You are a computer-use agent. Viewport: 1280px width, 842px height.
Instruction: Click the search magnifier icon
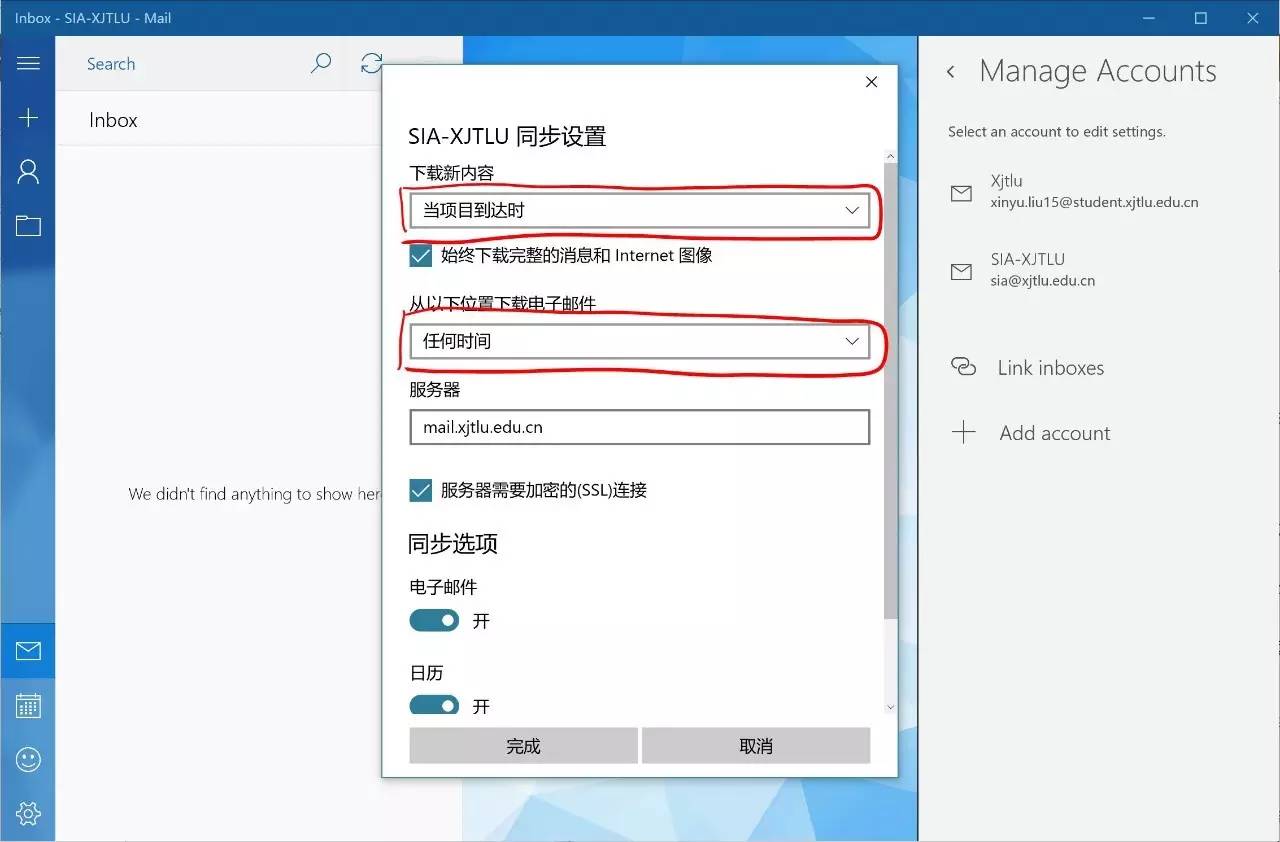[x=321, y=64]
